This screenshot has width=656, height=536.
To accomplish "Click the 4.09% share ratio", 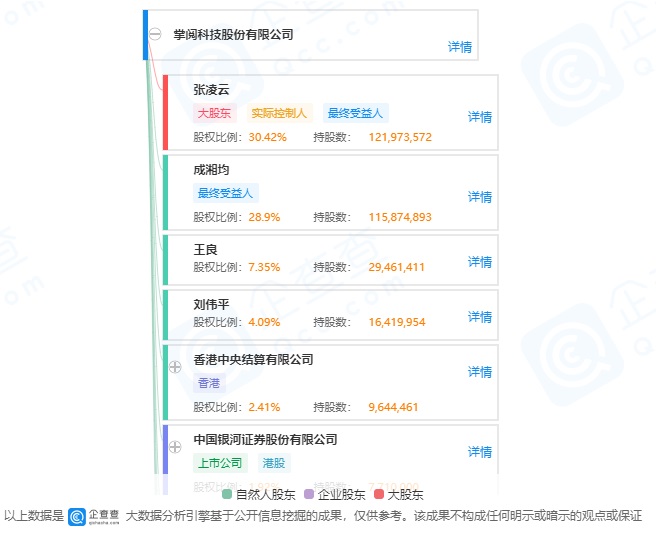I will 264,322.
